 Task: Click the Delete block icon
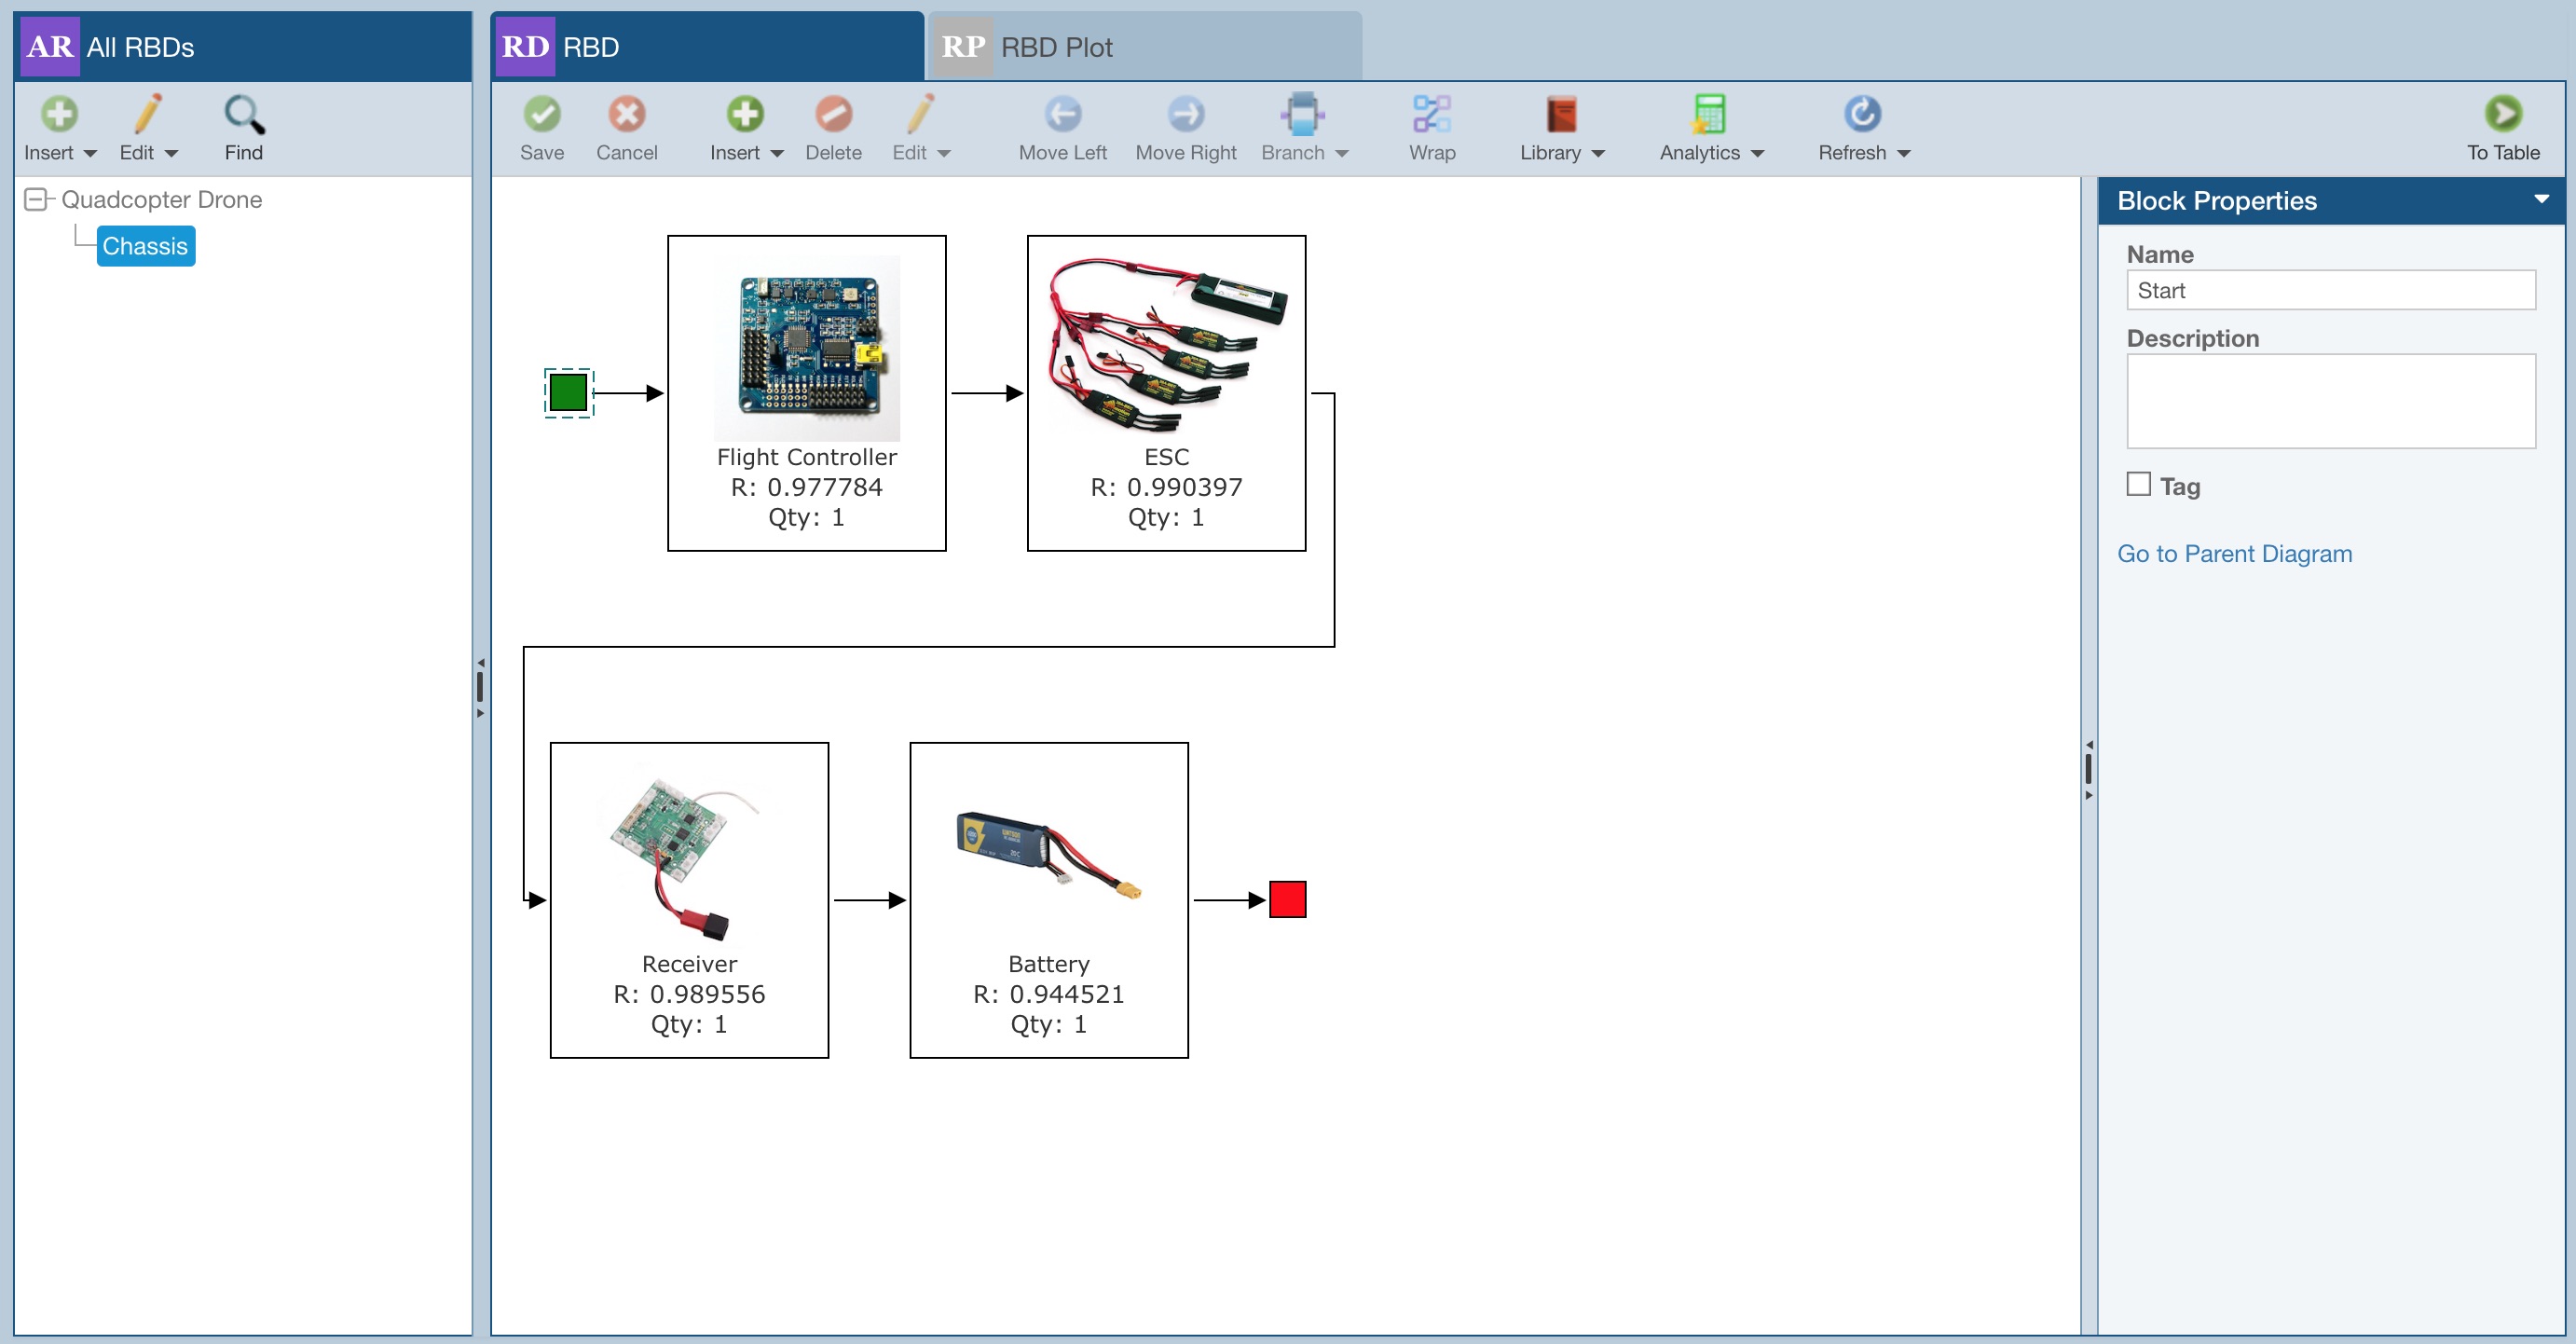(833, 114)
